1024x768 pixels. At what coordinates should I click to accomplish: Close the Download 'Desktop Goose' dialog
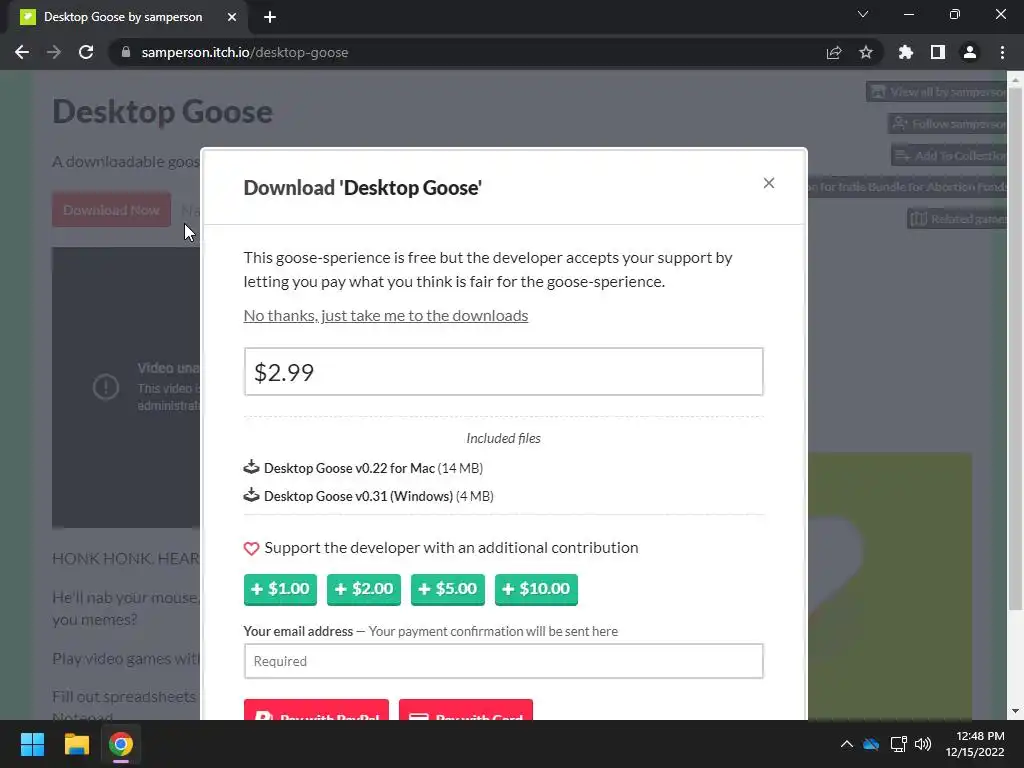tap(769, 183)
